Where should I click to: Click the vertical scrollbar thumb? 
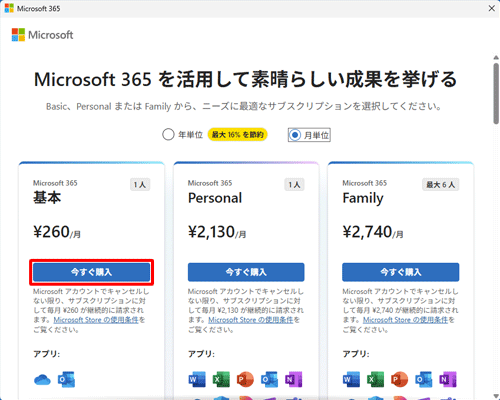496,93
